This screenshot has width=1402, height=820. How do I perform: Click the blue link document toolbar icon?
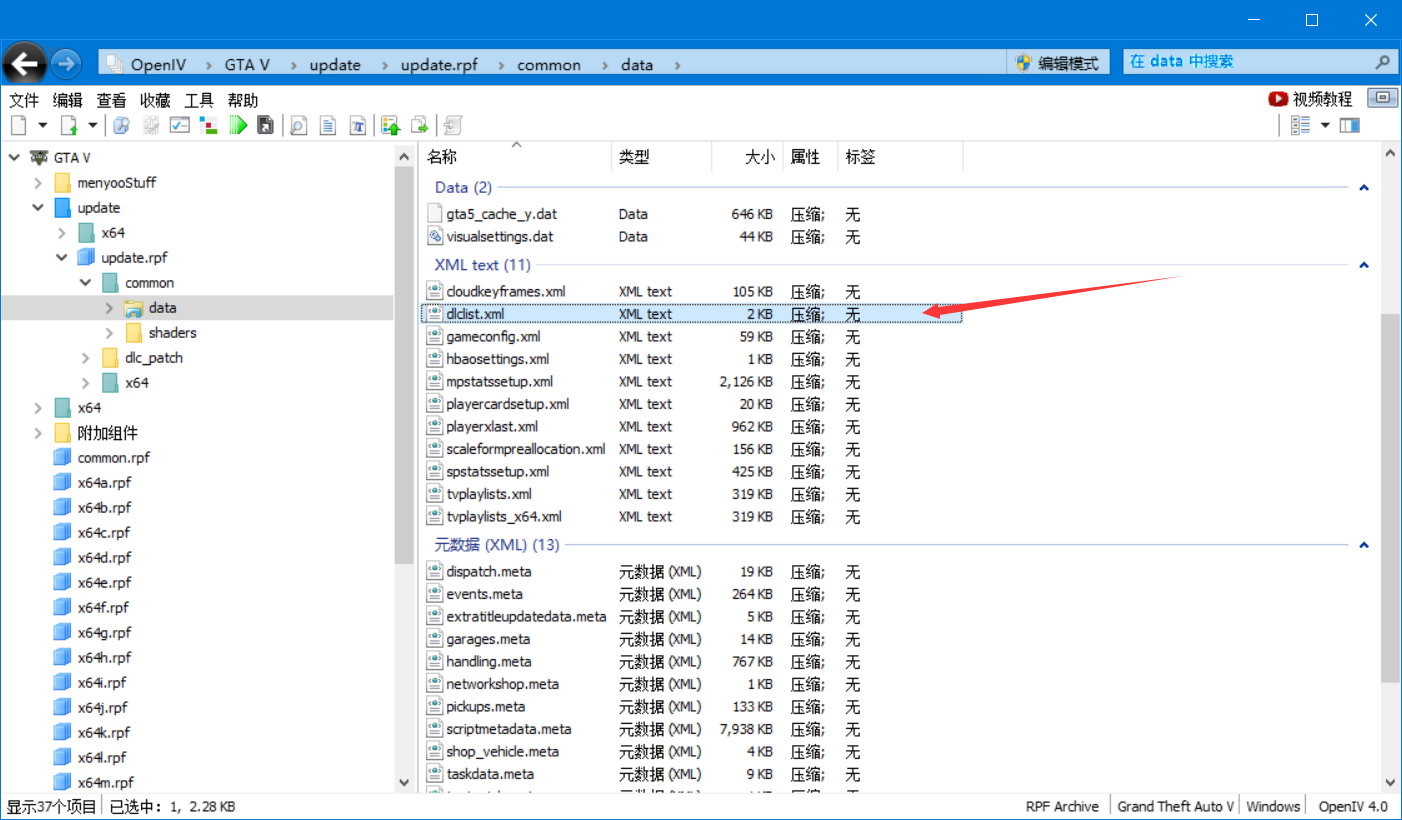click(121, 125)
